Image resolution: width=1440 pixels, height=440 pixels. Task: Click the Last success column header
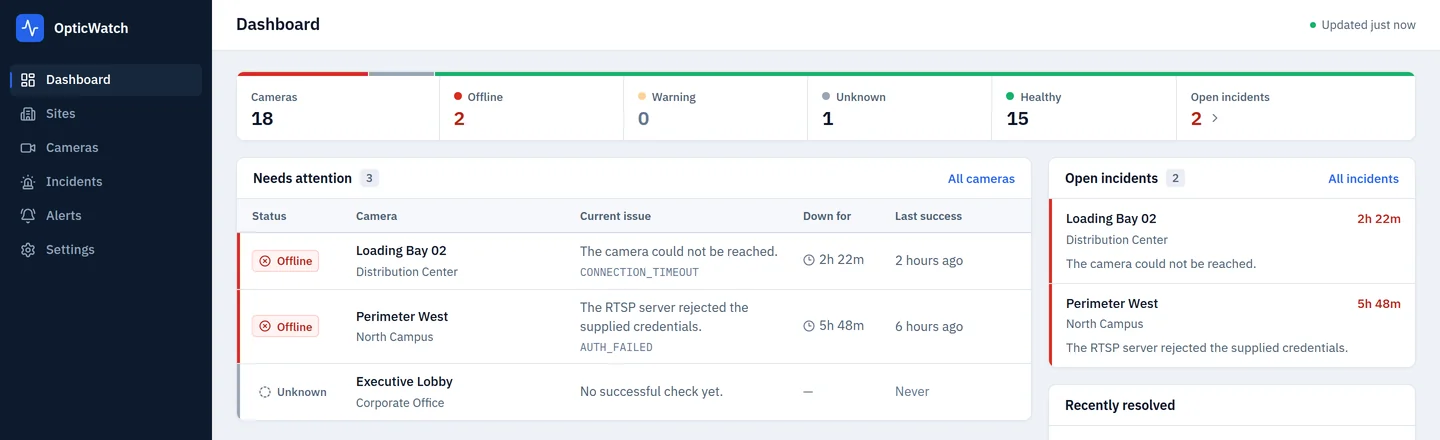928,216
